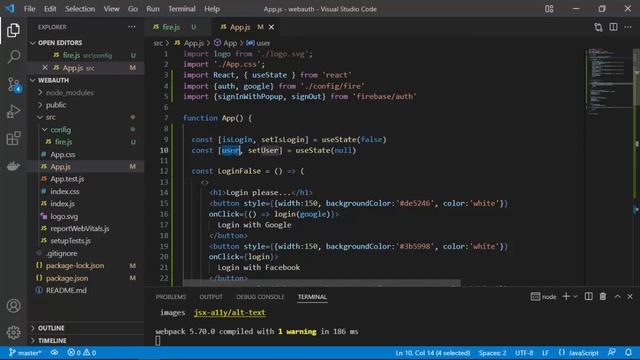Viewport: 640px width, 360px height.
Task: Click the feedback icon in status bar
Action: coord(611,353)
